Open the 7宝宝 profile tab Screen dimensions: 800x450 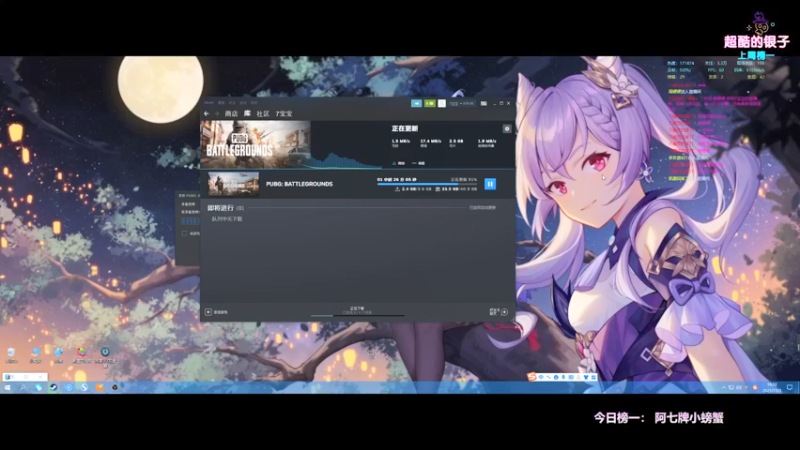point(284,113)
